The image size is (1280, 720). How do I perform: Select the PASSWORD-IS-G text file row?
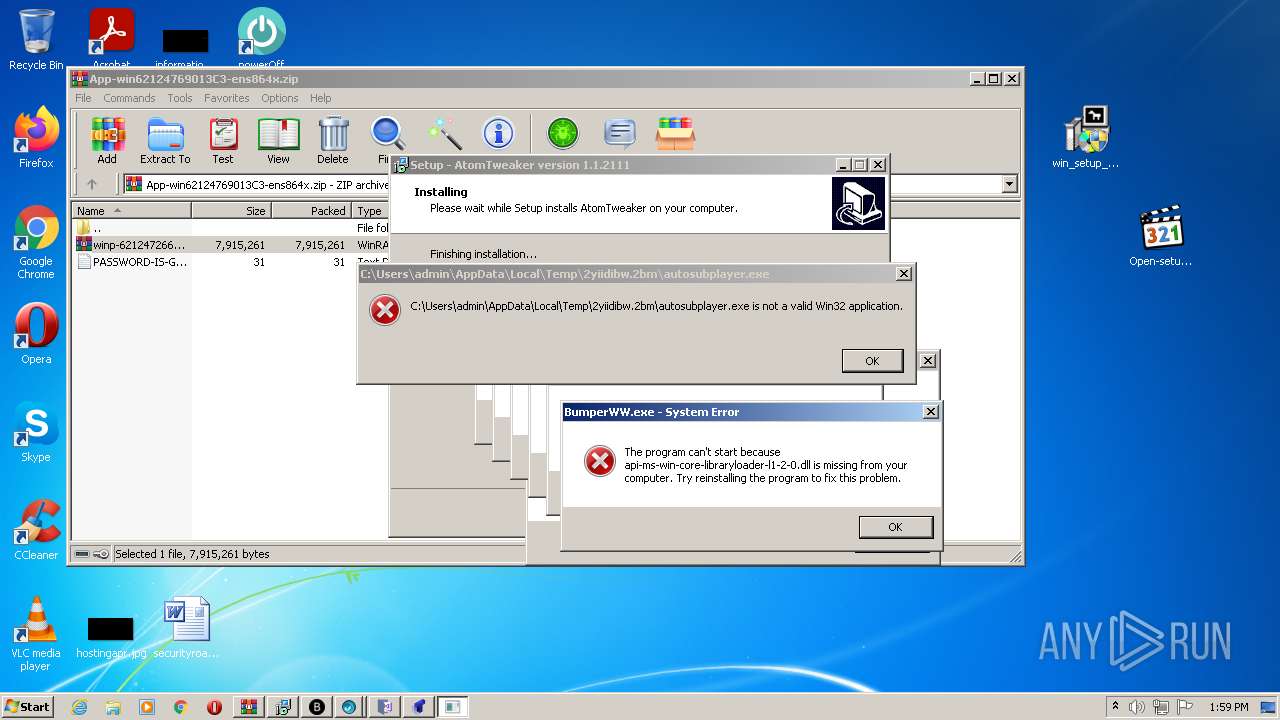point(230,262)
